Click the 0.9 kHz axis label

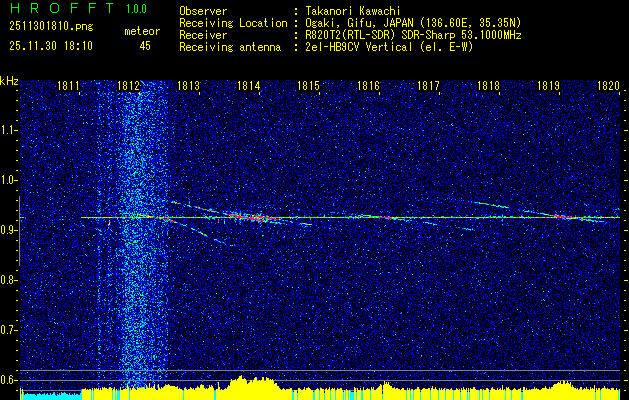point(8,230)
